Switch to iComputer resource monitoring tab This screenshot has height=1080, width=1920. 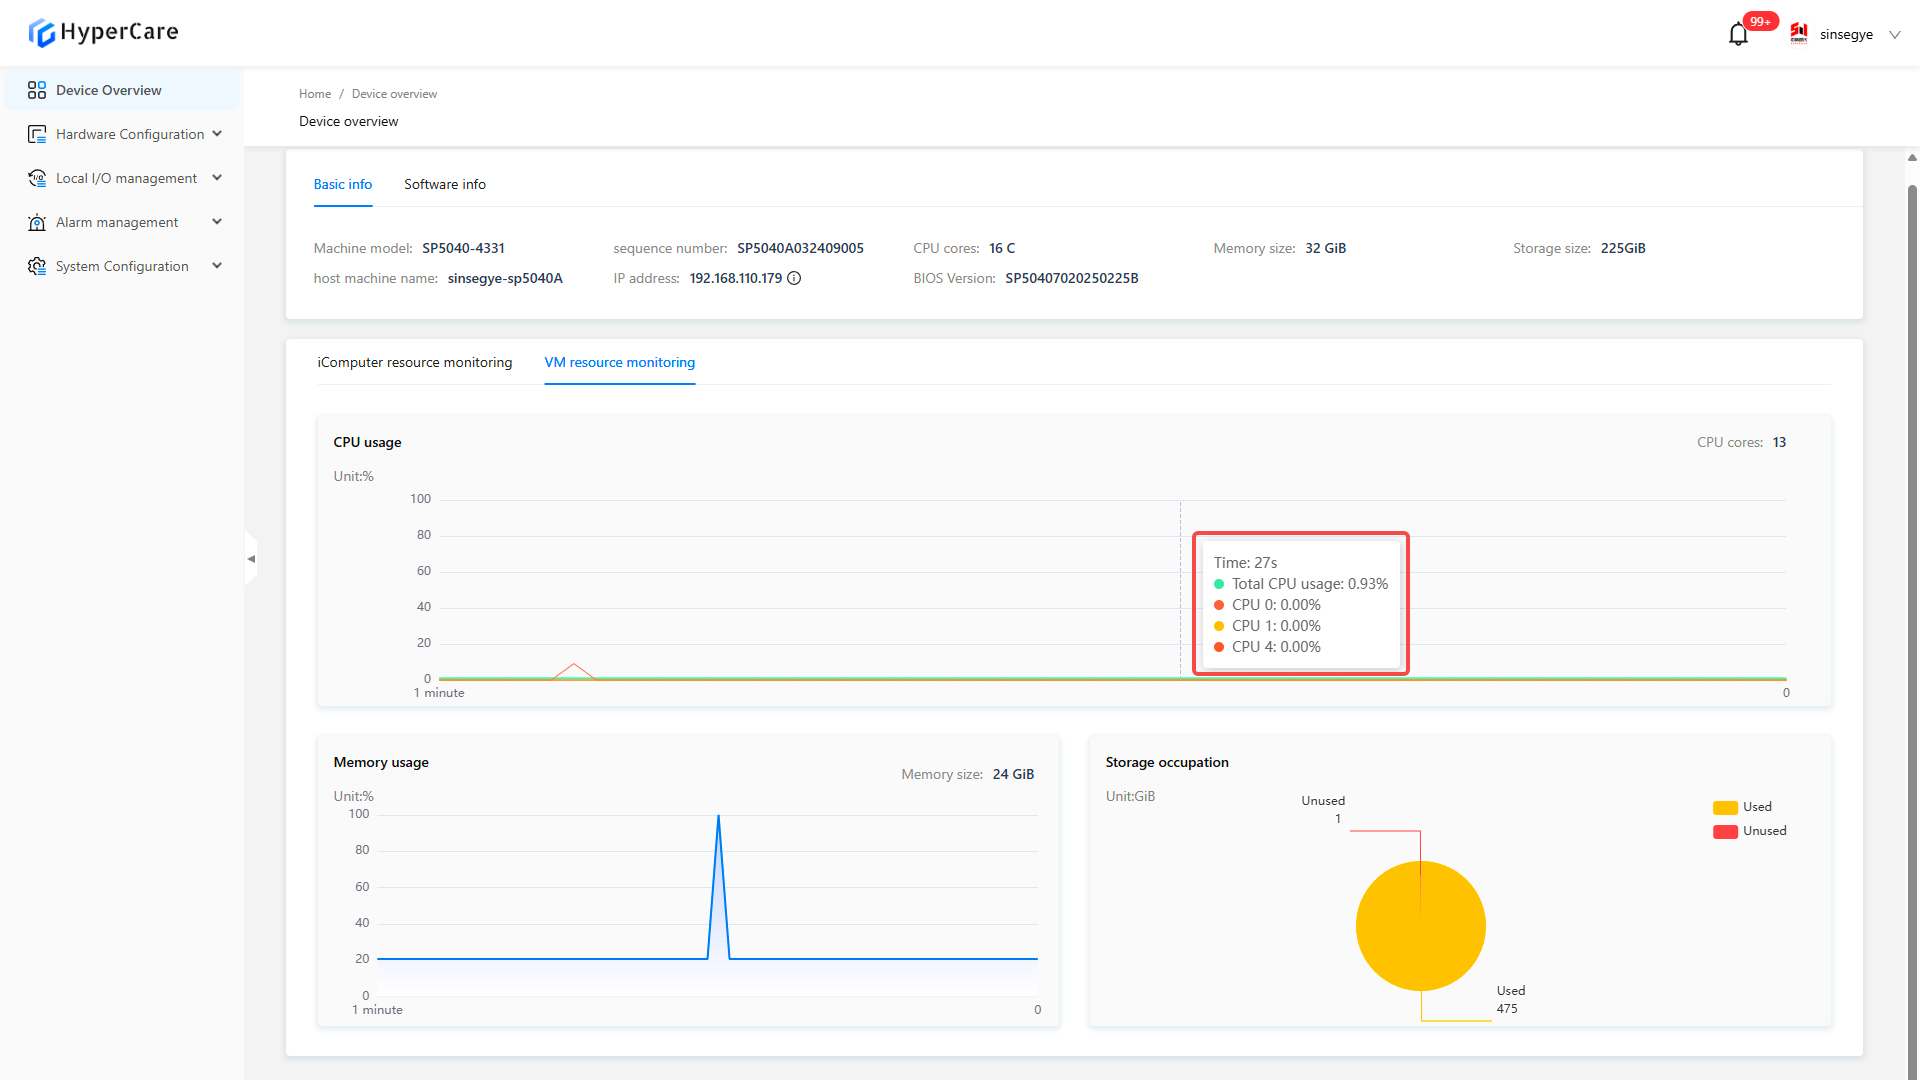[x=415, y=362]
